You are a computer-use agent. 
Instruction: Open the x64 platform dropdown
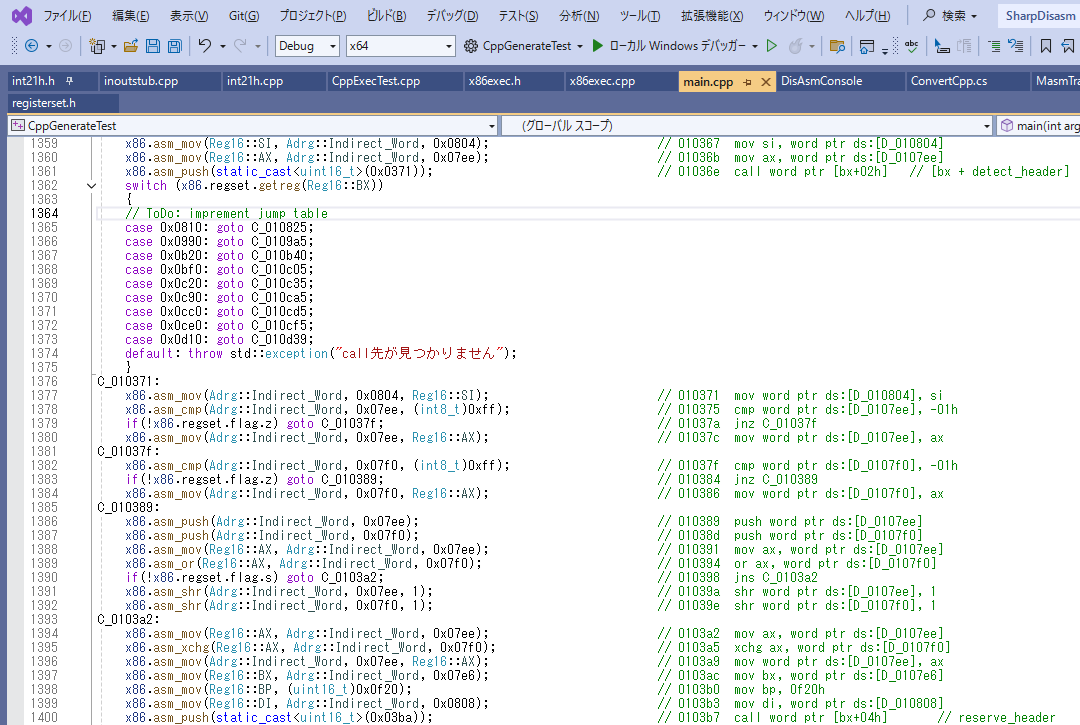pos(400,46)
